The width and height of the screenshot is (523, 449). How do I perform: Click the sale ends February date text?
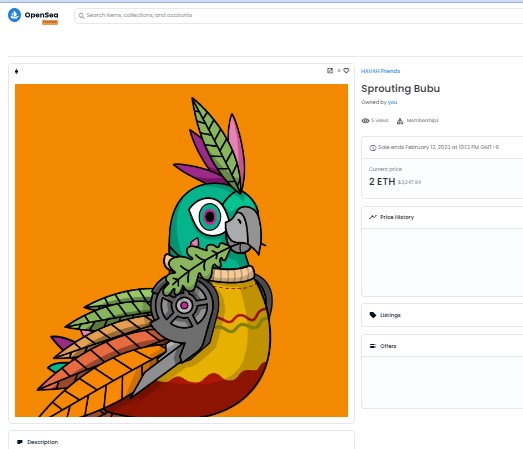(438, 147)
